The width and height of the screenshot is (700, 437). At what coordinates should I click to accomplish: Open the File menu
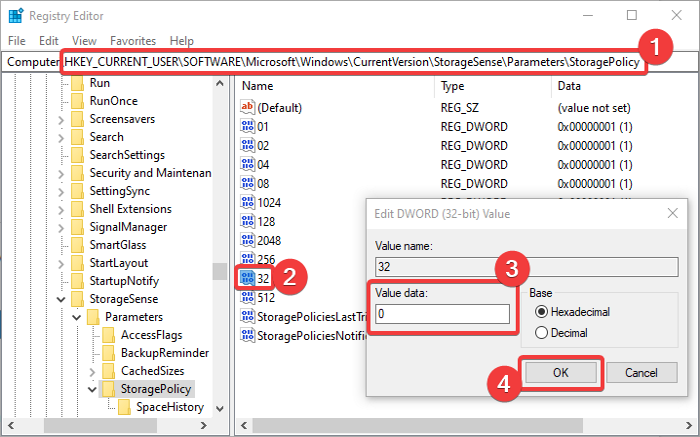pos(17,41)
